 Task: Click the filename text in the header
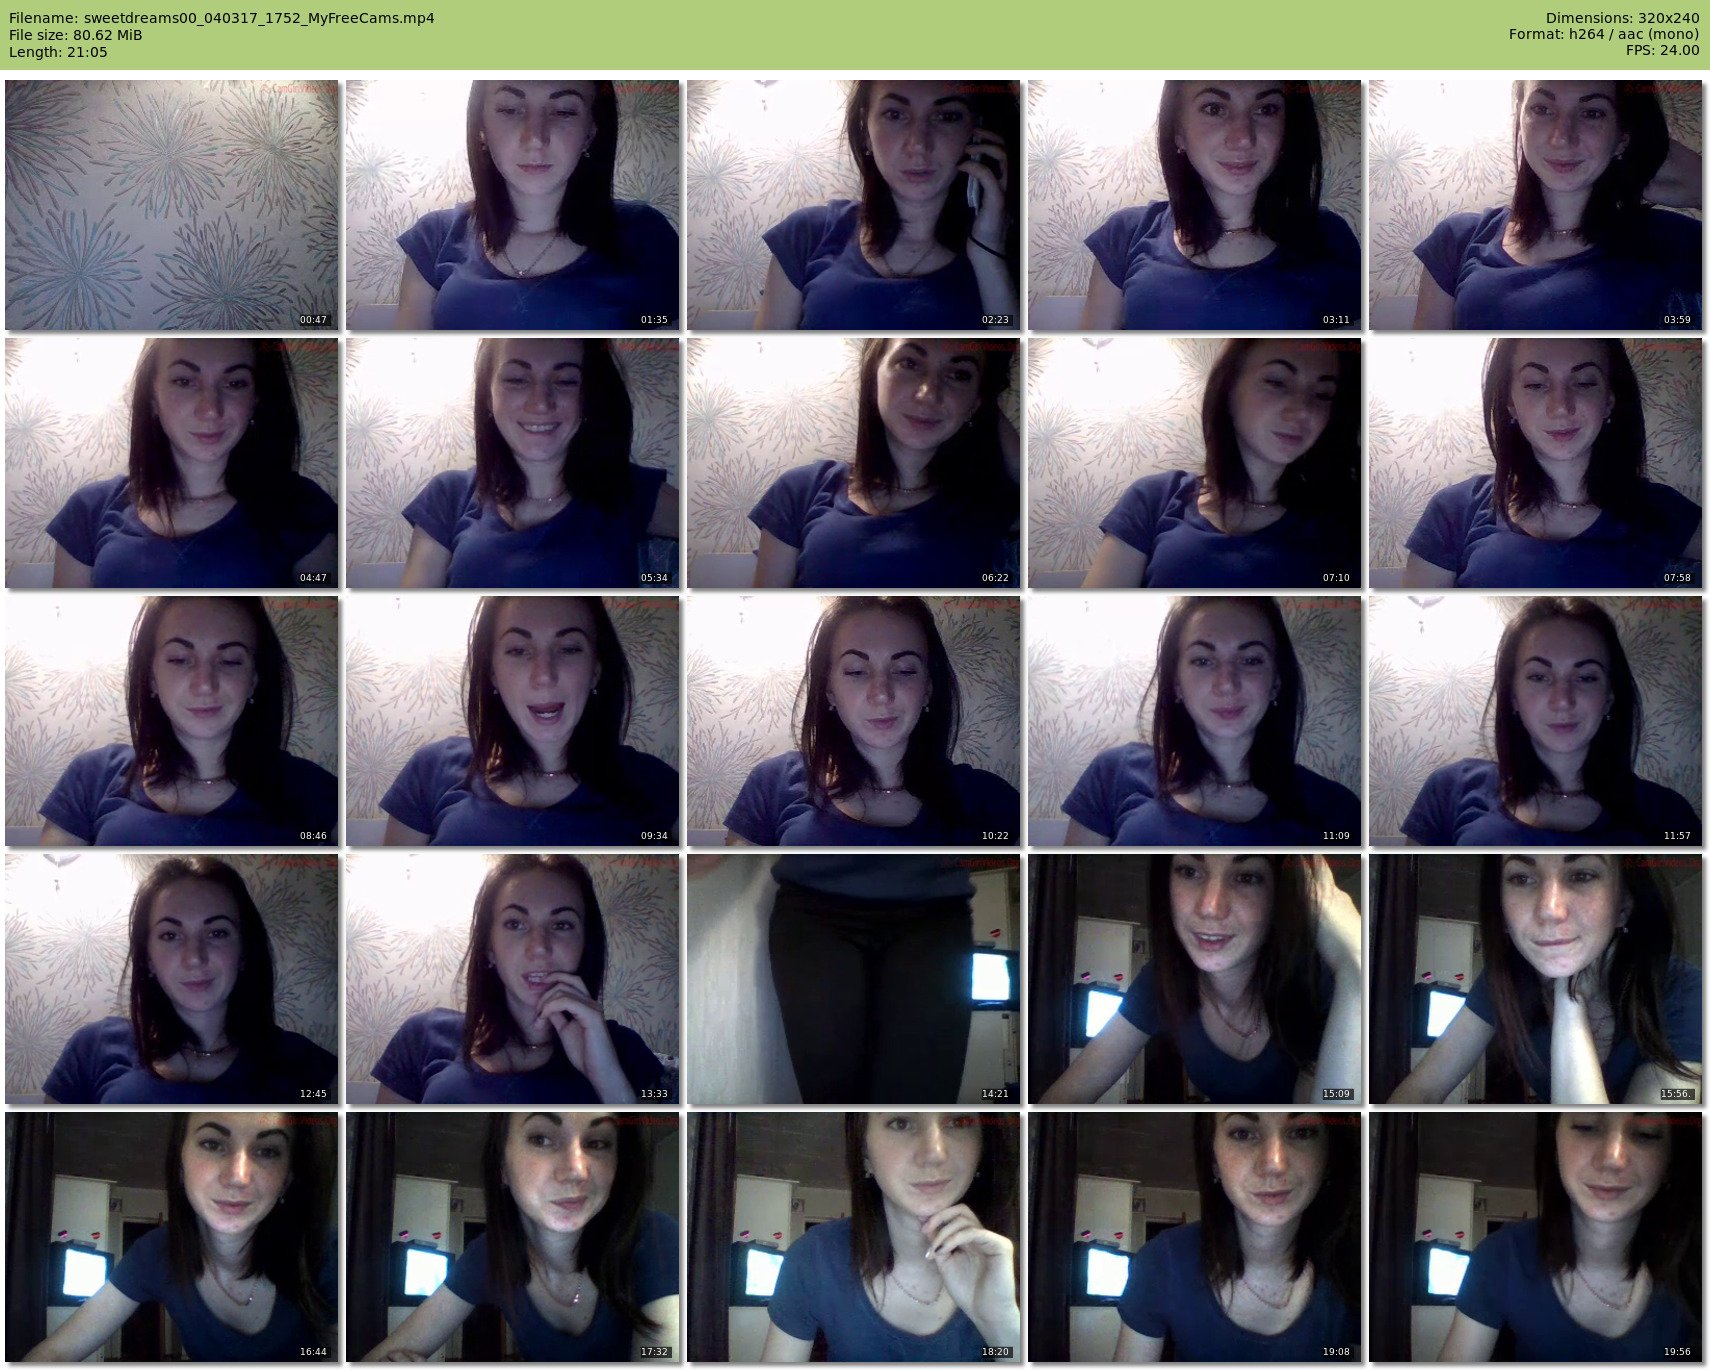[x=221, y=18]
